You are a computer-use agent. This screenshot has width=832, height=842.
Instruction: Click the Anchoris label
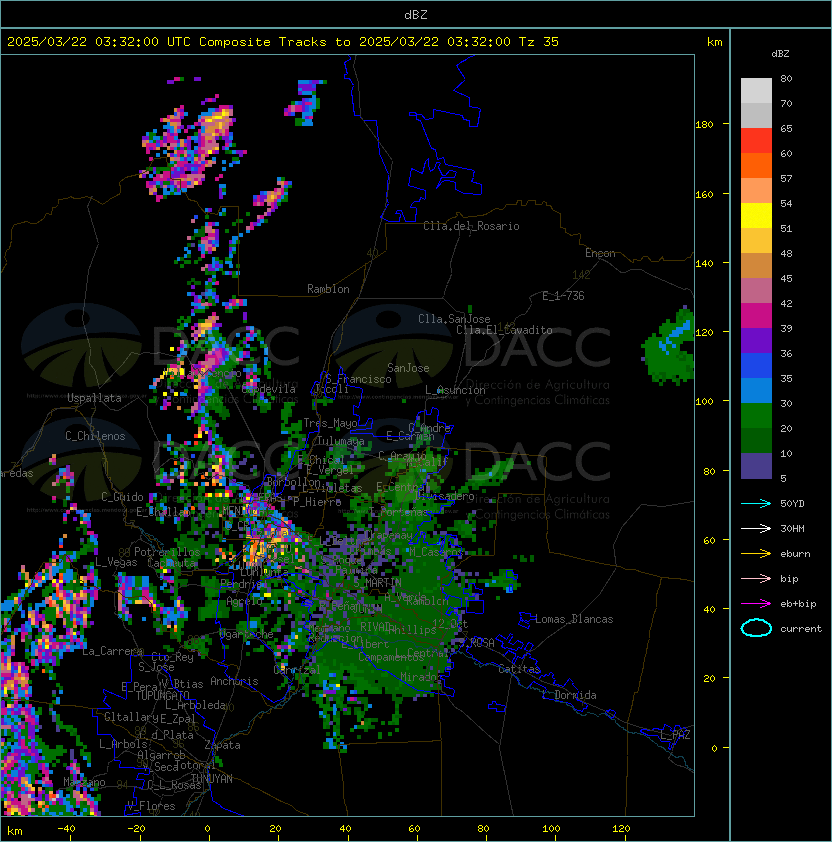[234, 681]
